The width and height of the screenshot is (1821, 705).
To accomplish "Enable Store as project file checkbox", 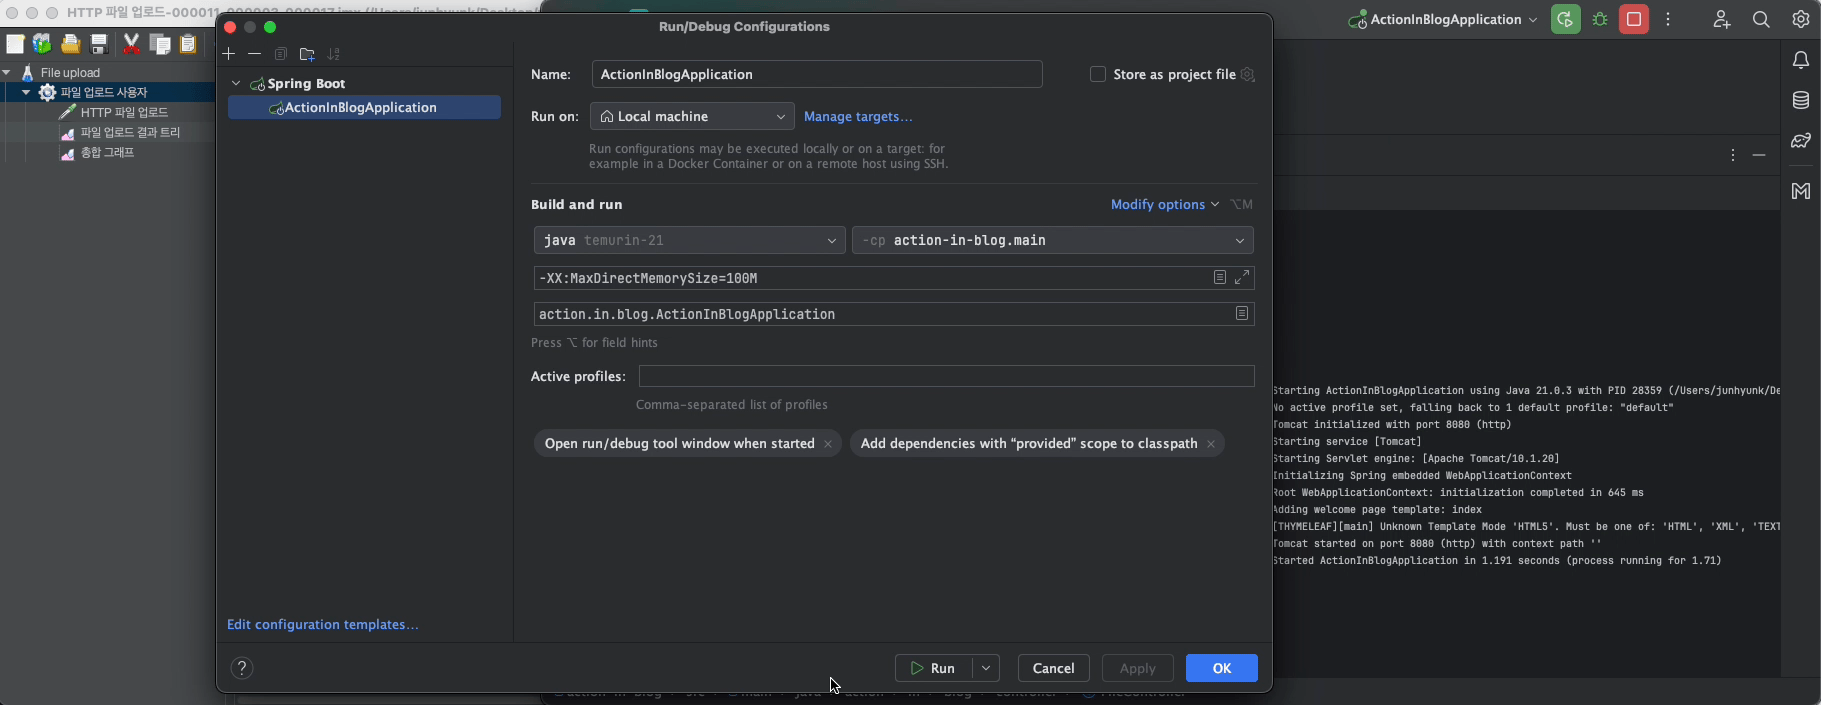I will click(x=1098, y=74).
